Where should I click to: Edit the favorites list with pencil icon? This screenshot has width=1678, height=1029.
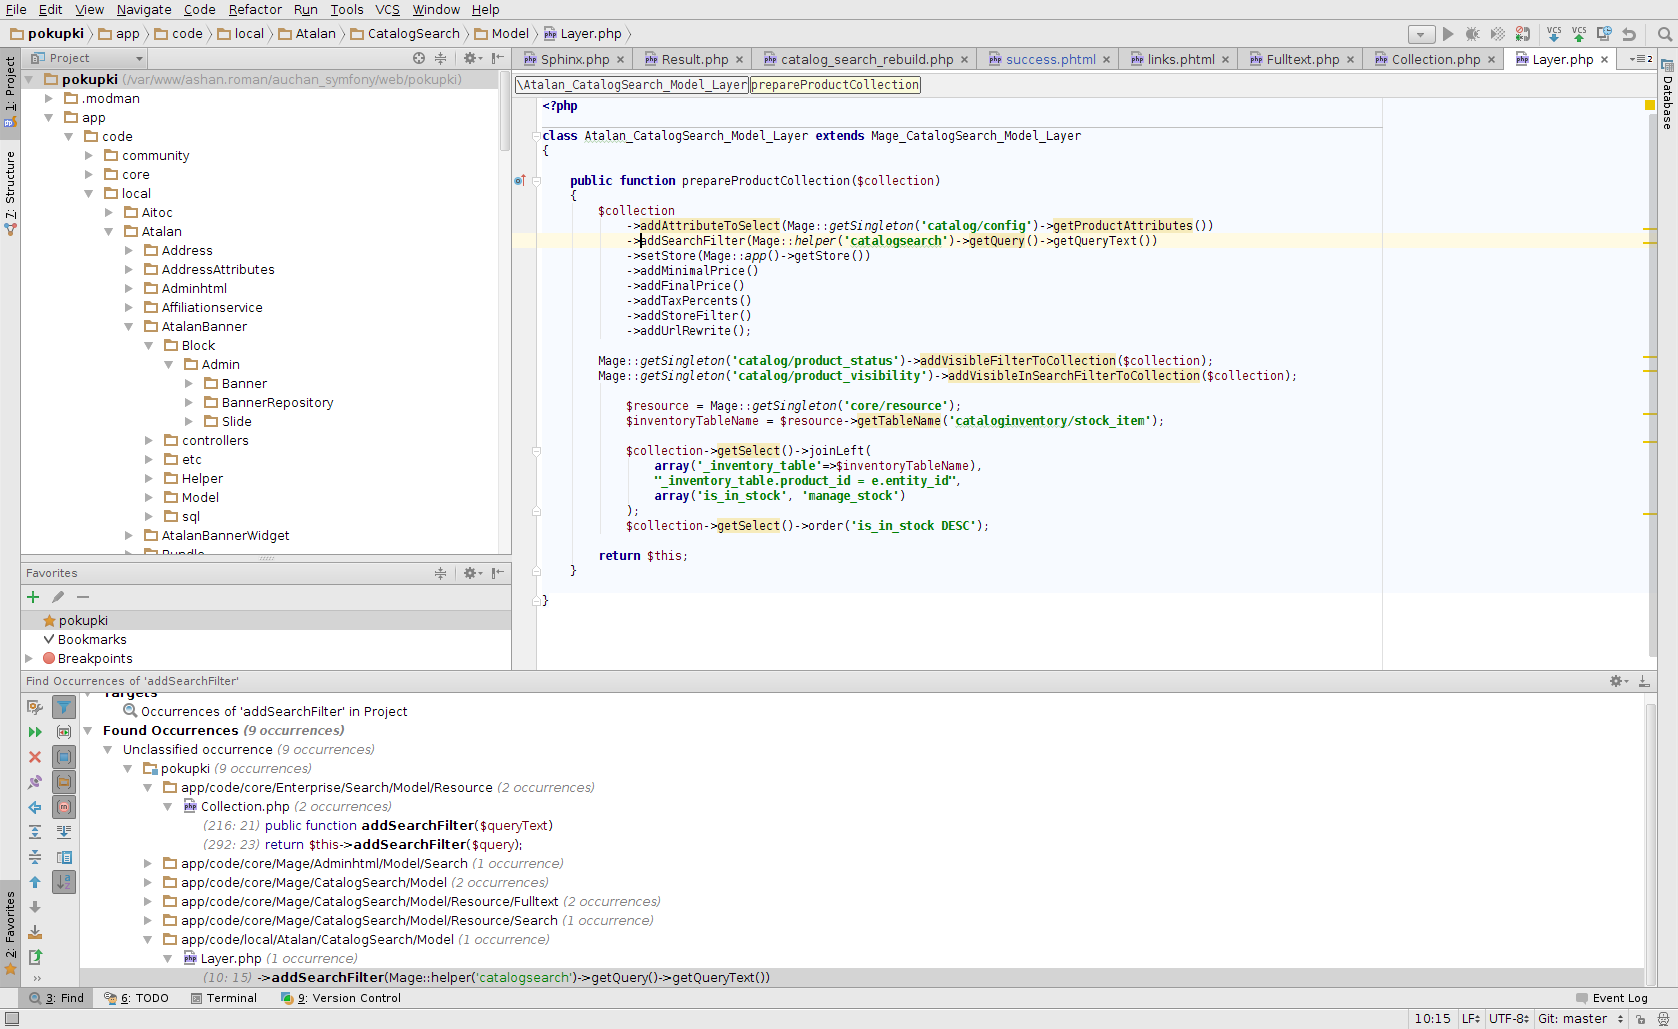(x=58, y=597)
